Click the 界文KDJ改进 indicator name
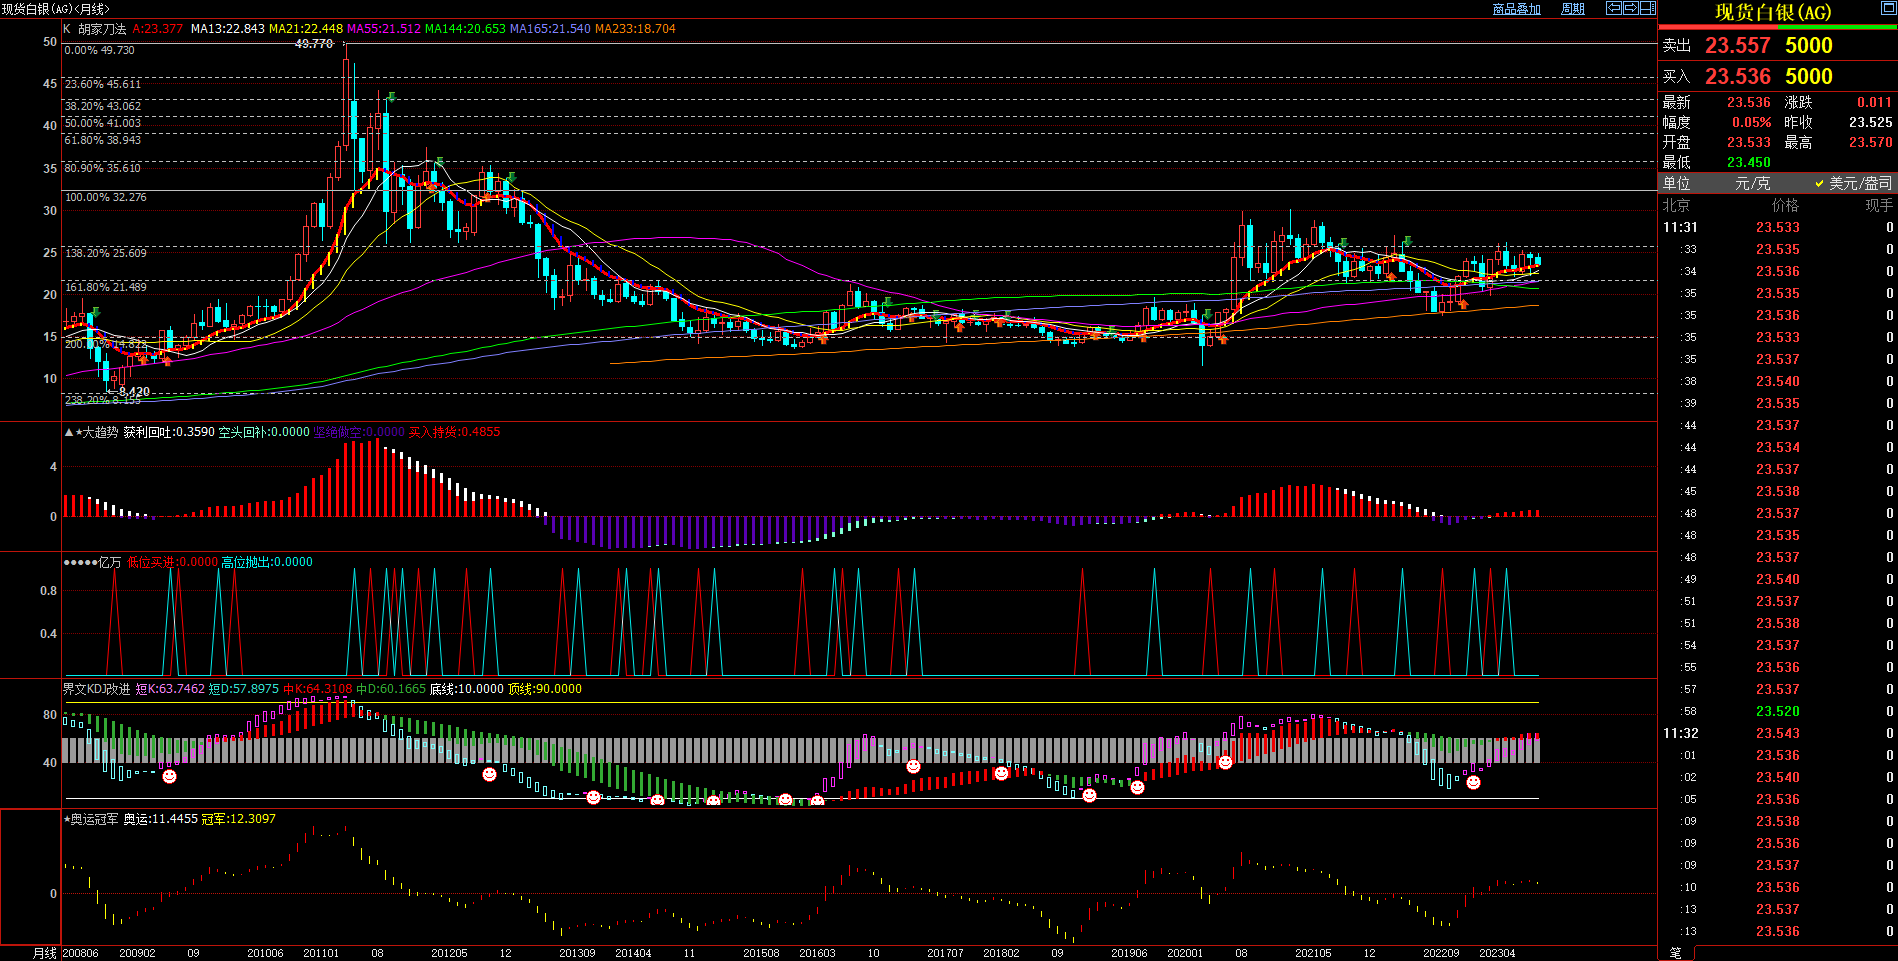The image size is (1898, 961). coord(96,689)
